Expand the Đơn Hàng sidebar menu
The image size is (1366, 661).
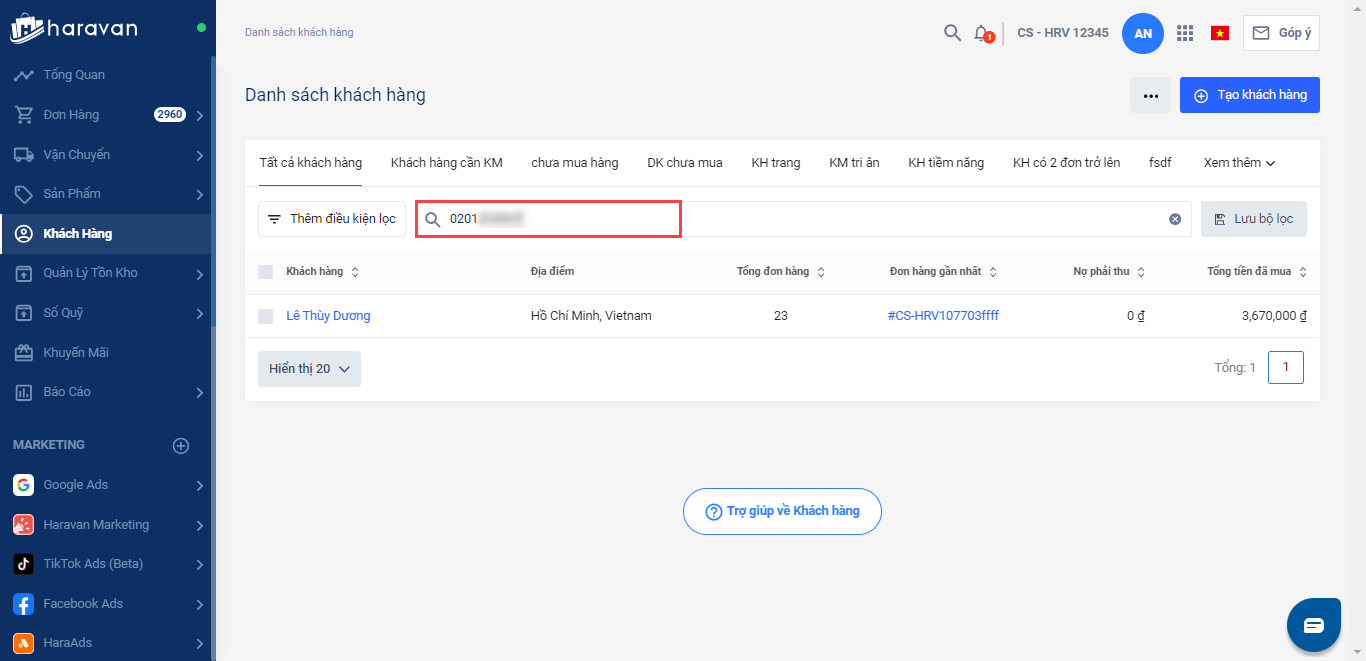199,115
